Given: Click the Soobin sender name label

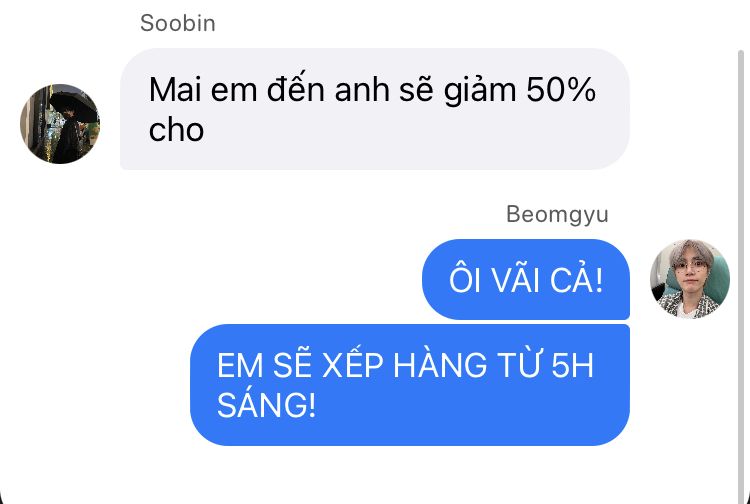Looking at the screenshot, I should (177, 23).
